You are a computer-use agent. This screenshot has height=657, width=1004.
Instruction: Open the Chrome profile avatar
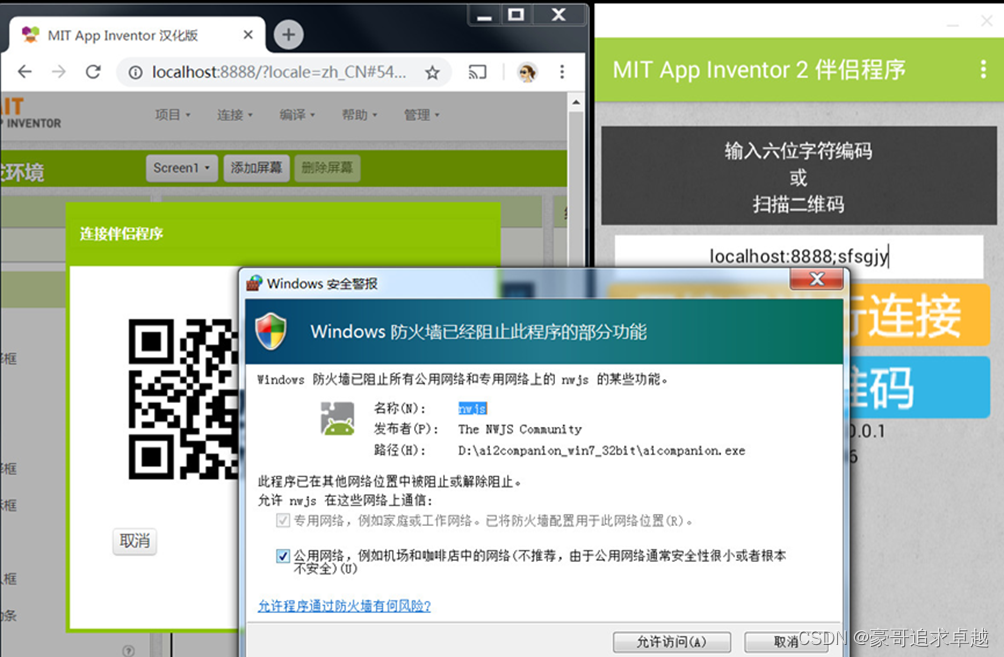(x=527, y=72)
